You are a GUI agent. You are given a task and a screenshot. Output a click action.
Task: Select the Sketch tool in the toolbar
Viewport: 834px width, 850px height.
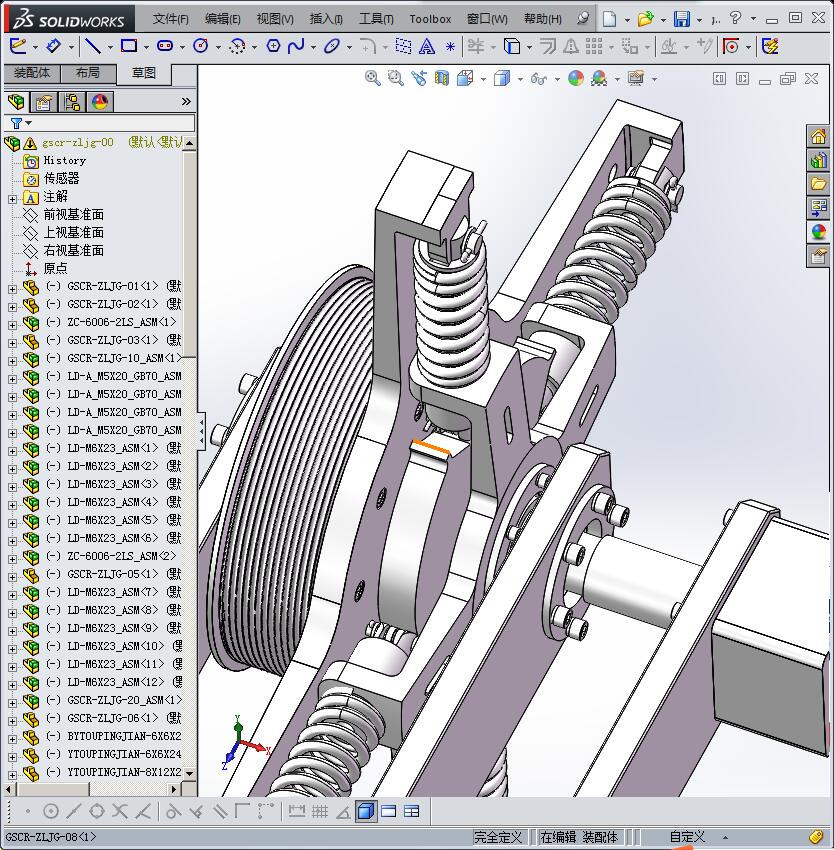pos(18,46)
